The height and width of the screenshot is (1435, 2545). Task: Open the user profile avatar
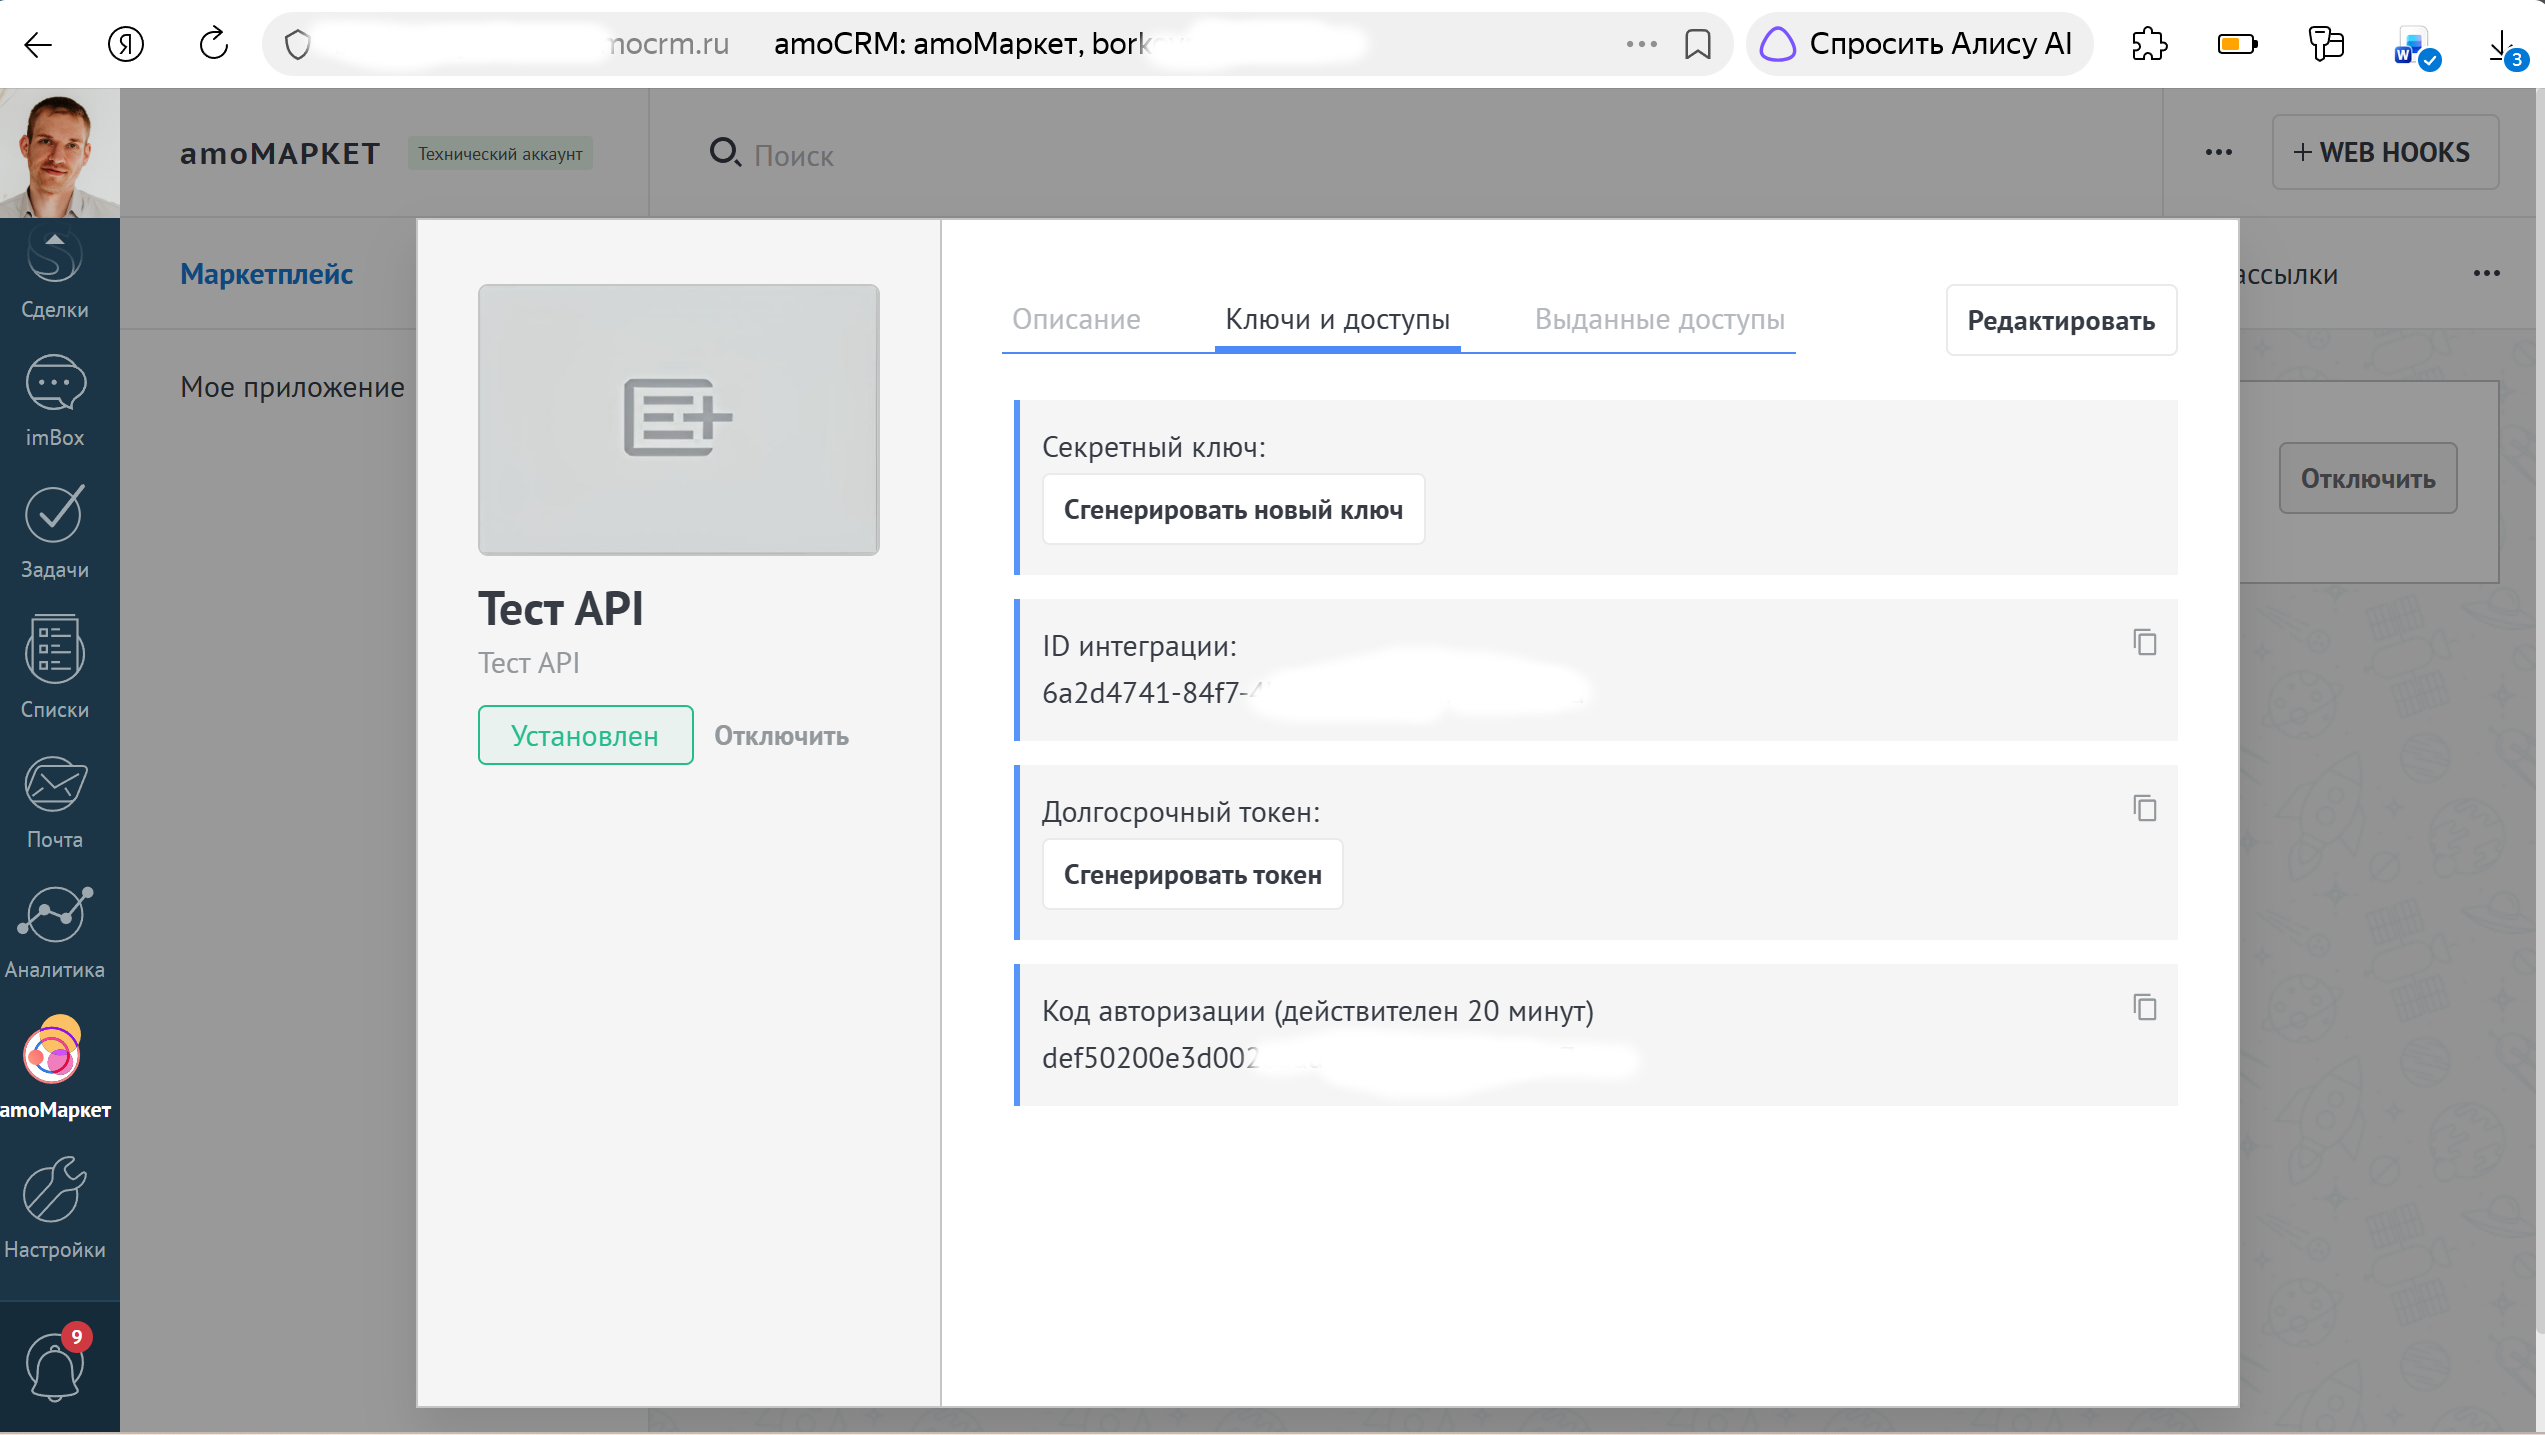click(x=60, y=153)
